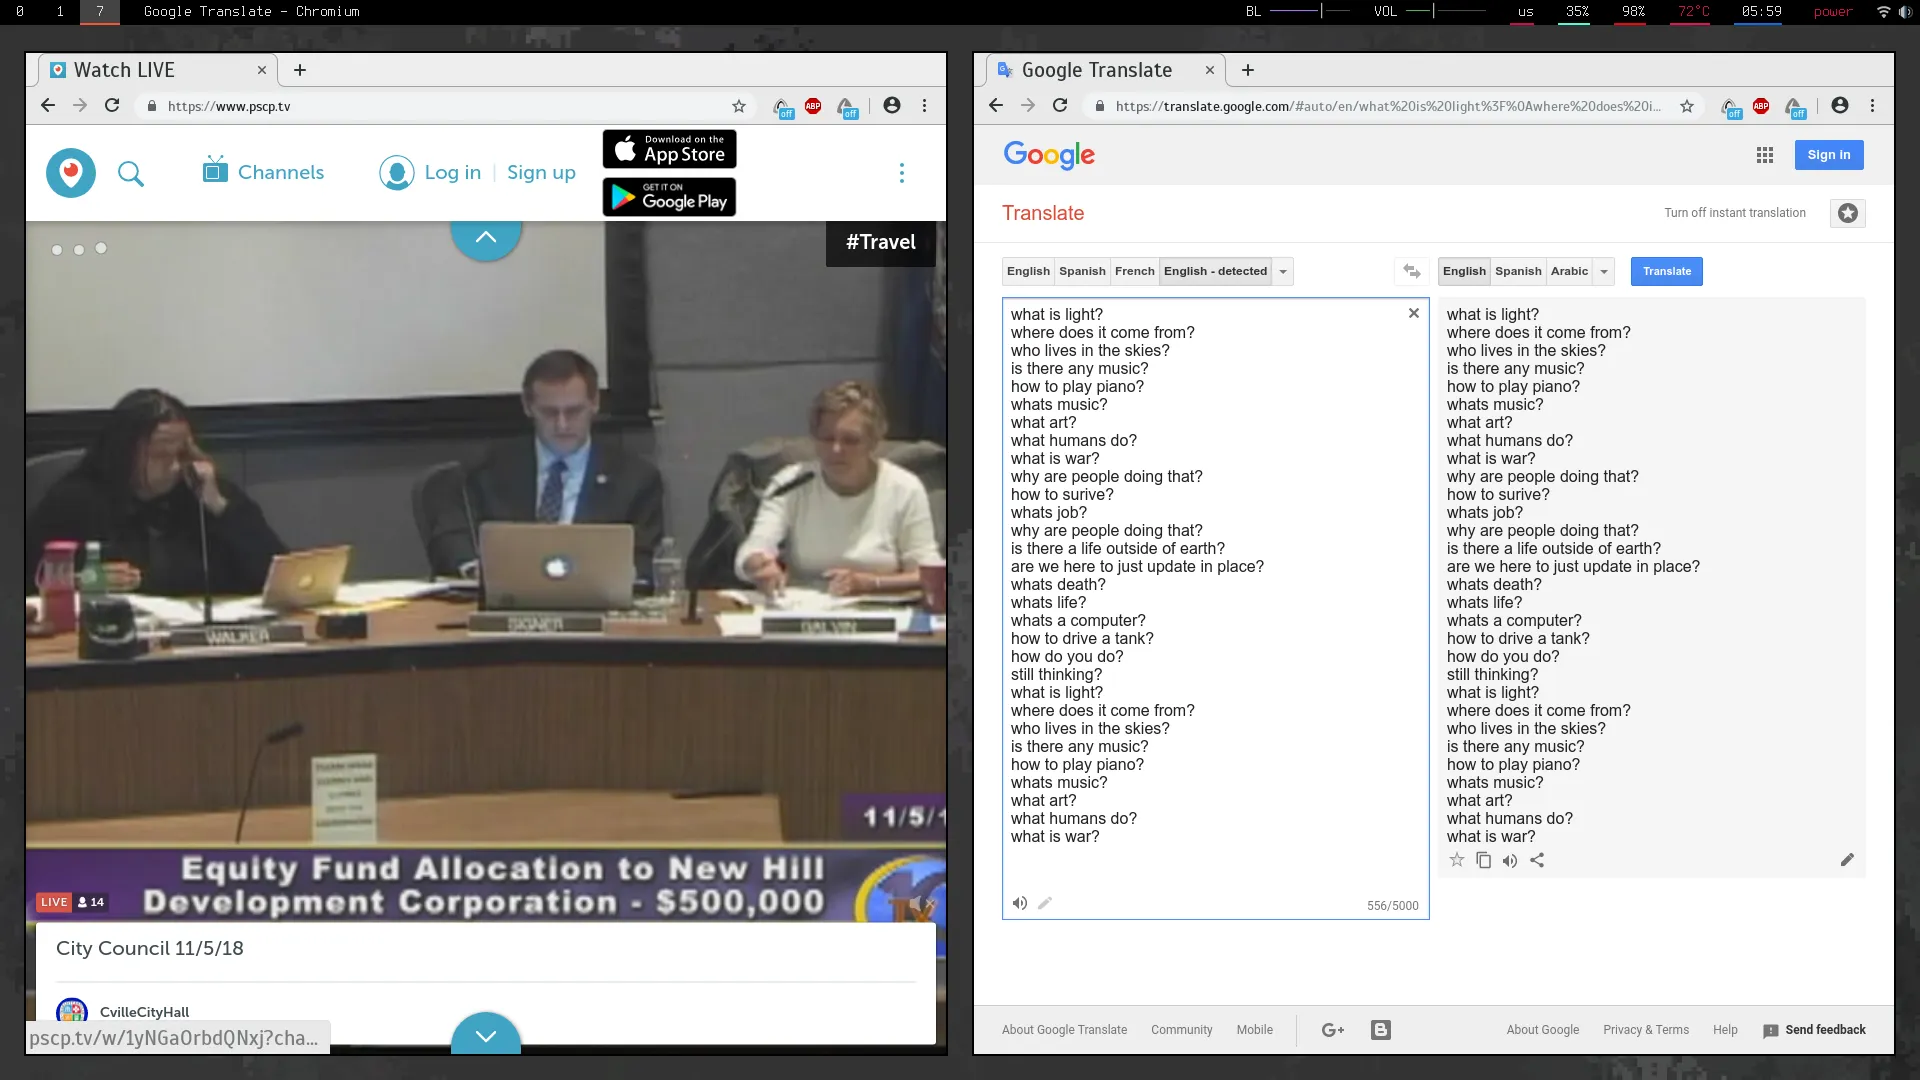Collapse broadcast info with down chevron
This screenshot has height=1080, width=1920.
pos(486,1035)
